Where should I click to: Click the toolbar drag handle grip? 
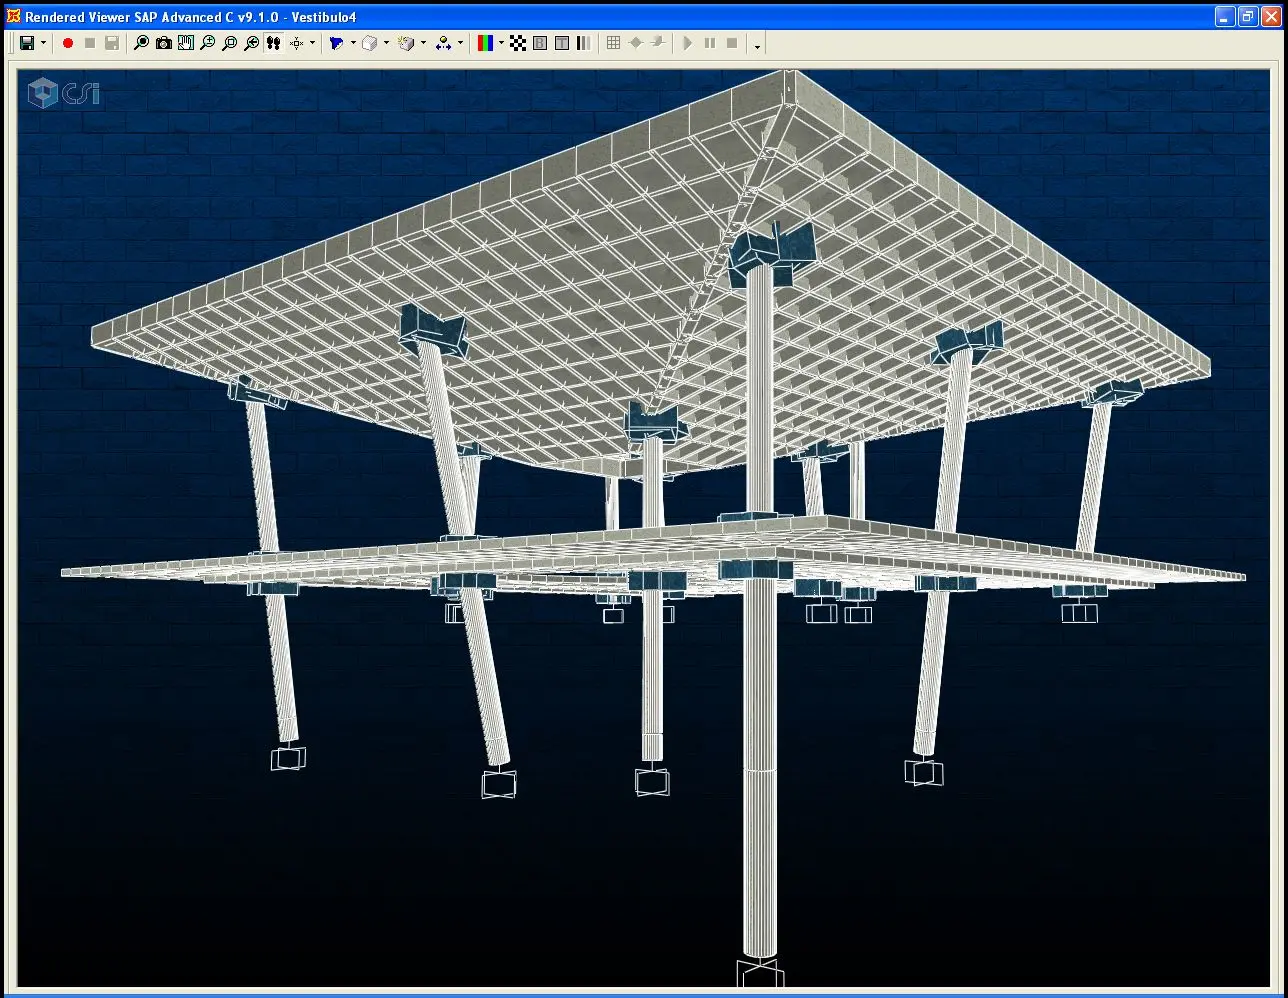point(11,43)
